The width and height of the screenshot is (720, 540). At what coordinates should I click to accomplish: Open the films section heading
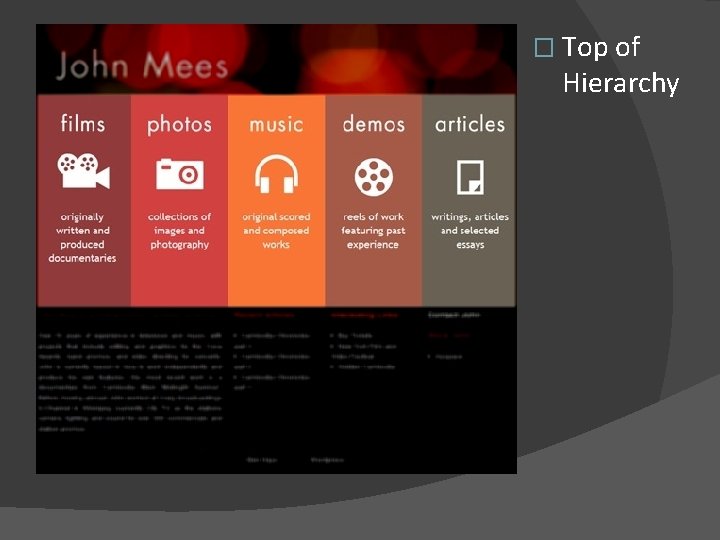[83, 124]
